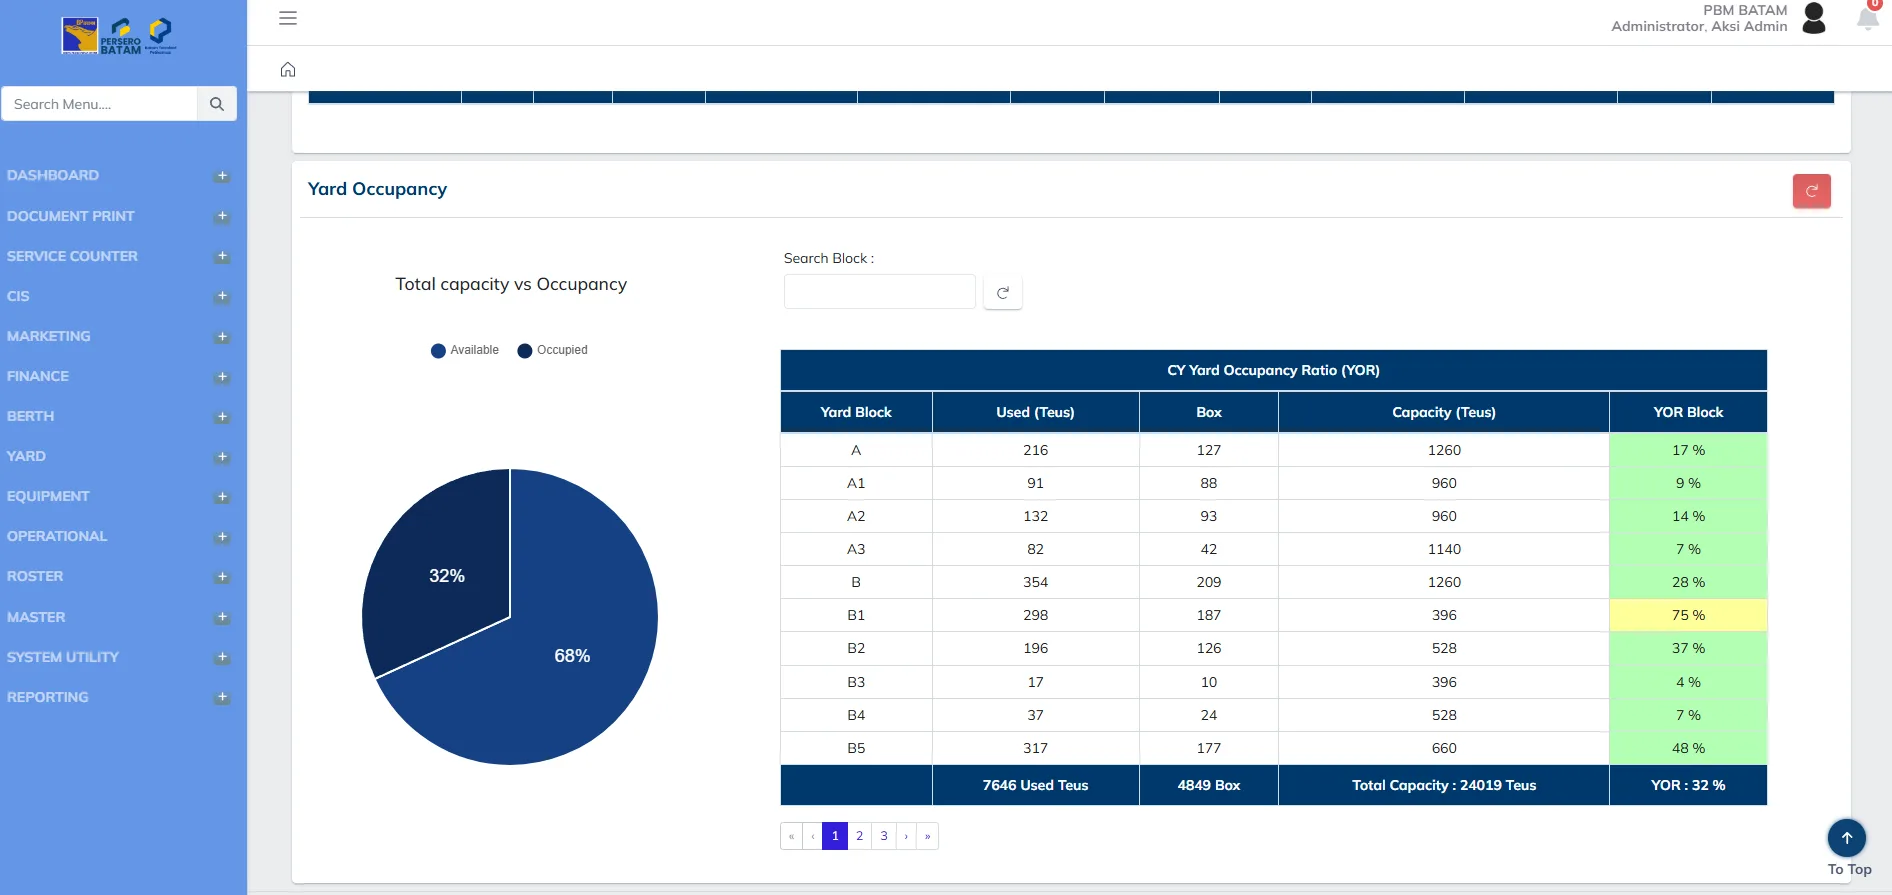Viewport: 1892px width, 895px height.
Task: Go to pagination page 2
Action: pos(859,836)
